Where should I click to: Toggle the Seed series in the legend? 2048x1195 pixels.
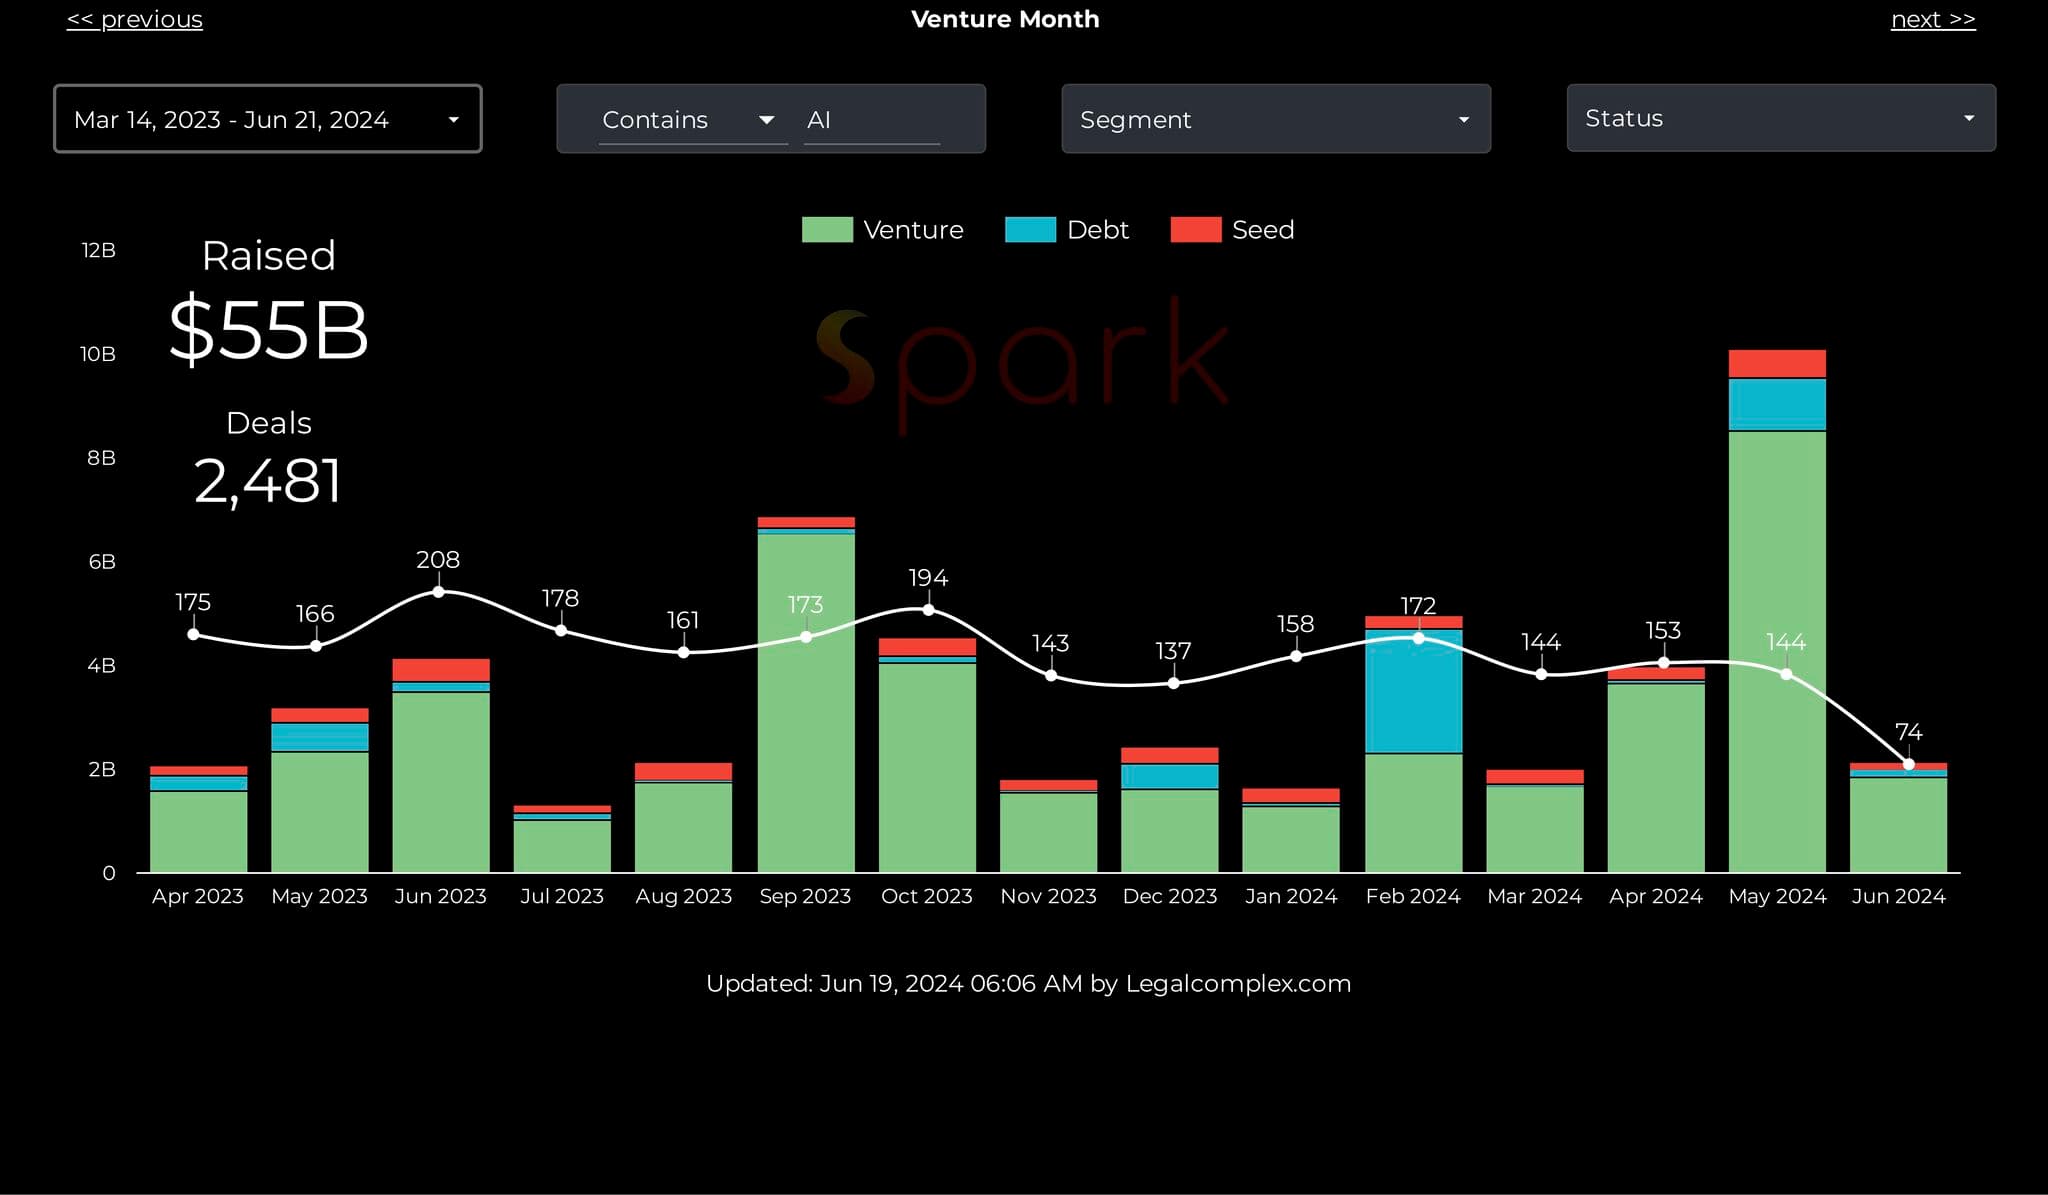point(1262,229)
